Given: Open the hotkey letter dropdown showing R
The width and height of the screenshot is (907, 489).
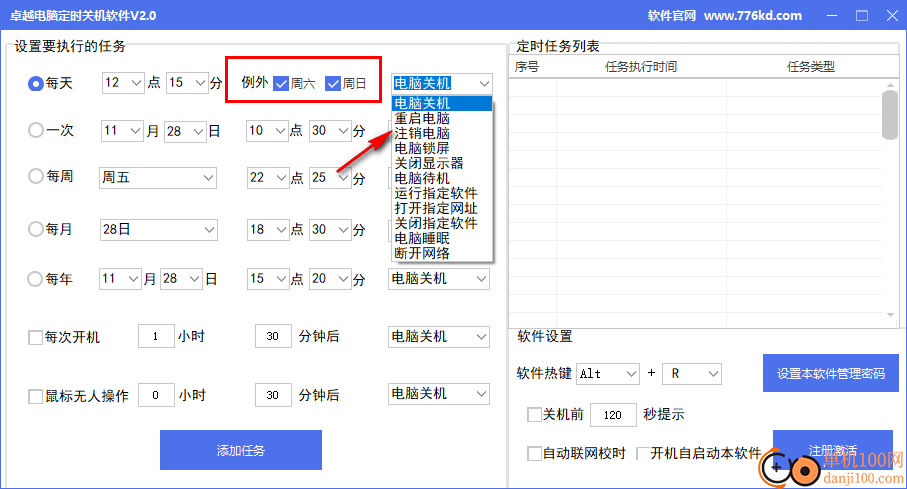Looking at the screenshot, I should [692, 374].
